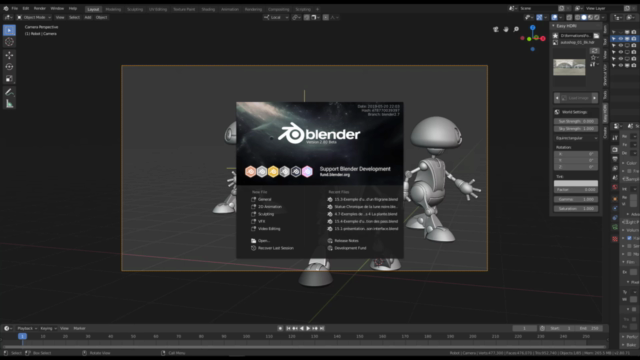The height and width of the screenshot is (360, 640).
Task: Click the zoom magnifier icon in viewport
Action: pyautogui.click(x=516, y=29)
